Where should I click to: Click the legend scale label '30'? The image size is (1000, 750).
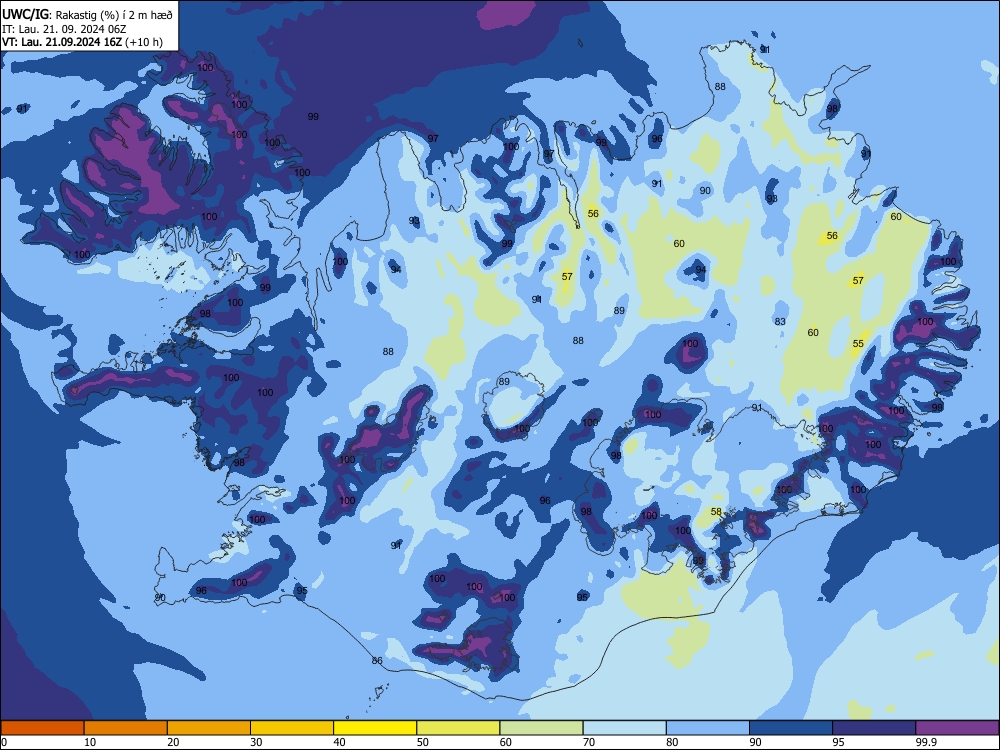coord(256,742)
